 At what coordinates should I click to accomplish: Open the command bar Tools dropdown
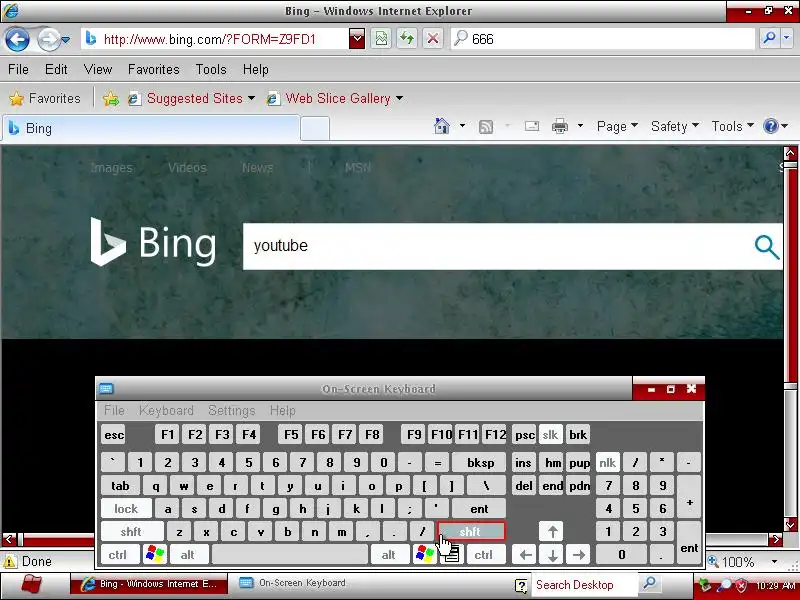pyautogui.click(x=732, y=126)
